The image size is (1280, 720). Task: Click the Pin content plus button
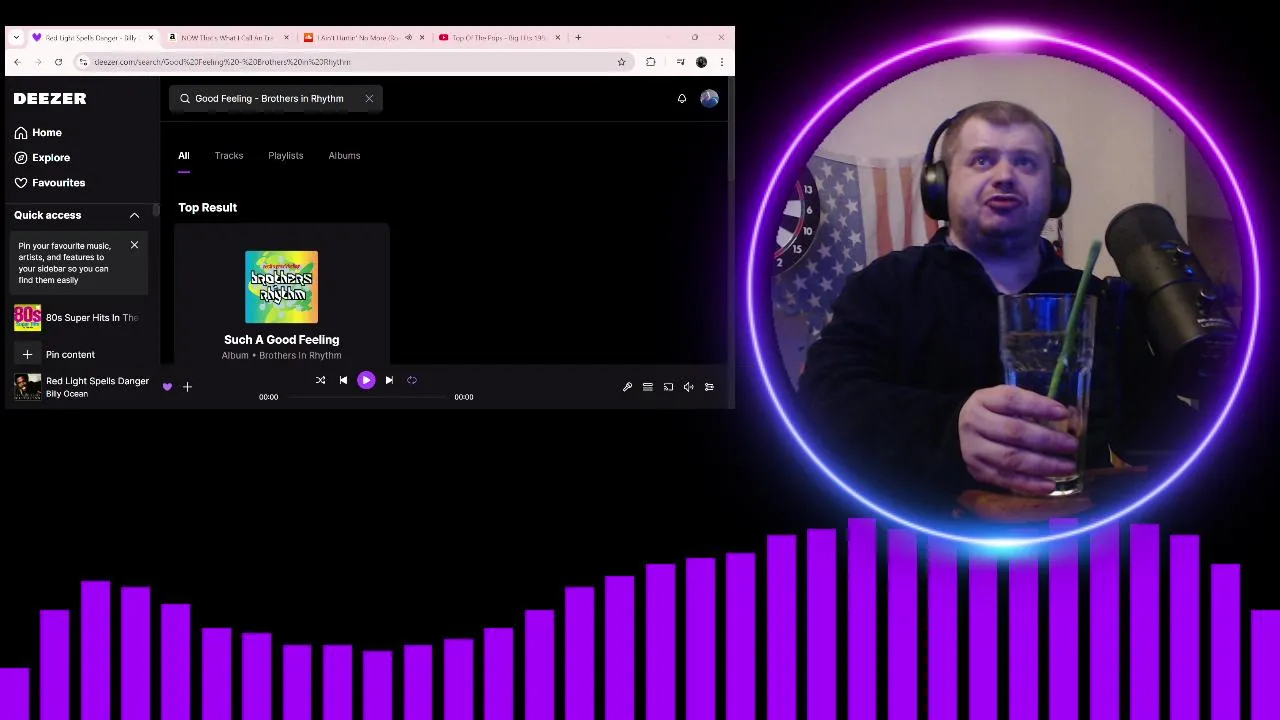coord(28,354)
